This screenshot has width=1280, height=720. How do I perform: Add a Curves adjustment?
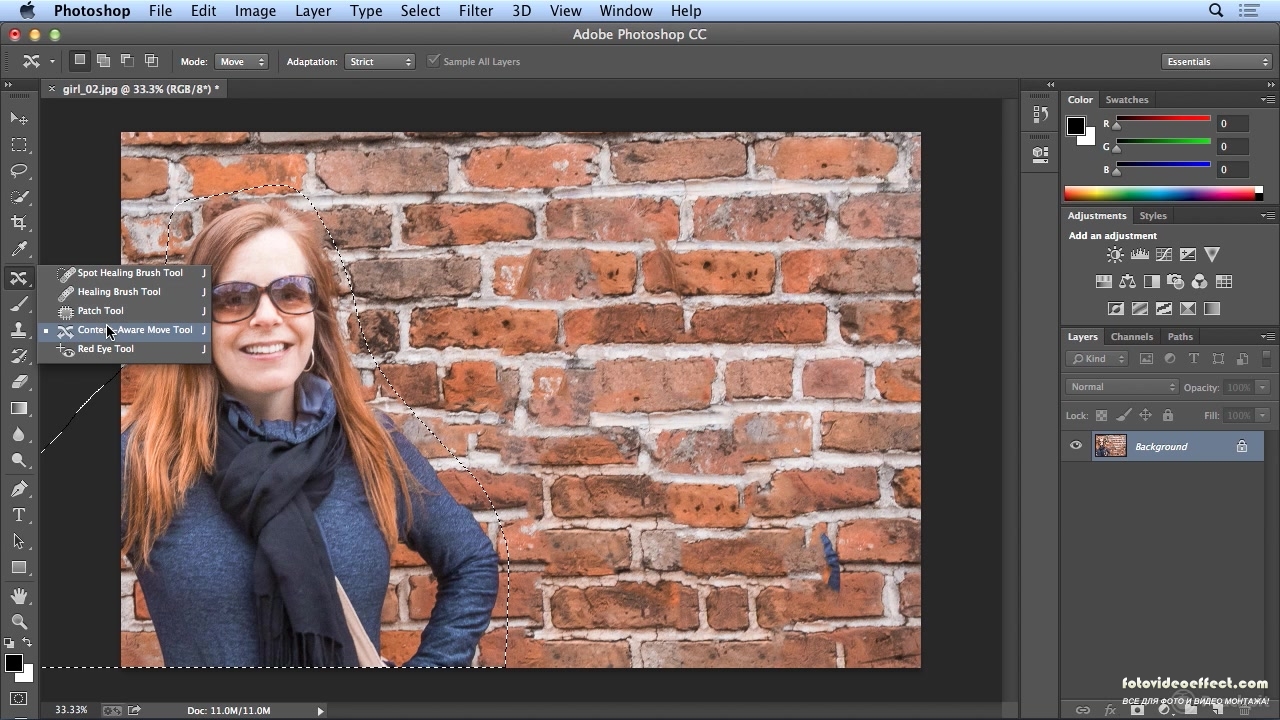click(1164, 255)
